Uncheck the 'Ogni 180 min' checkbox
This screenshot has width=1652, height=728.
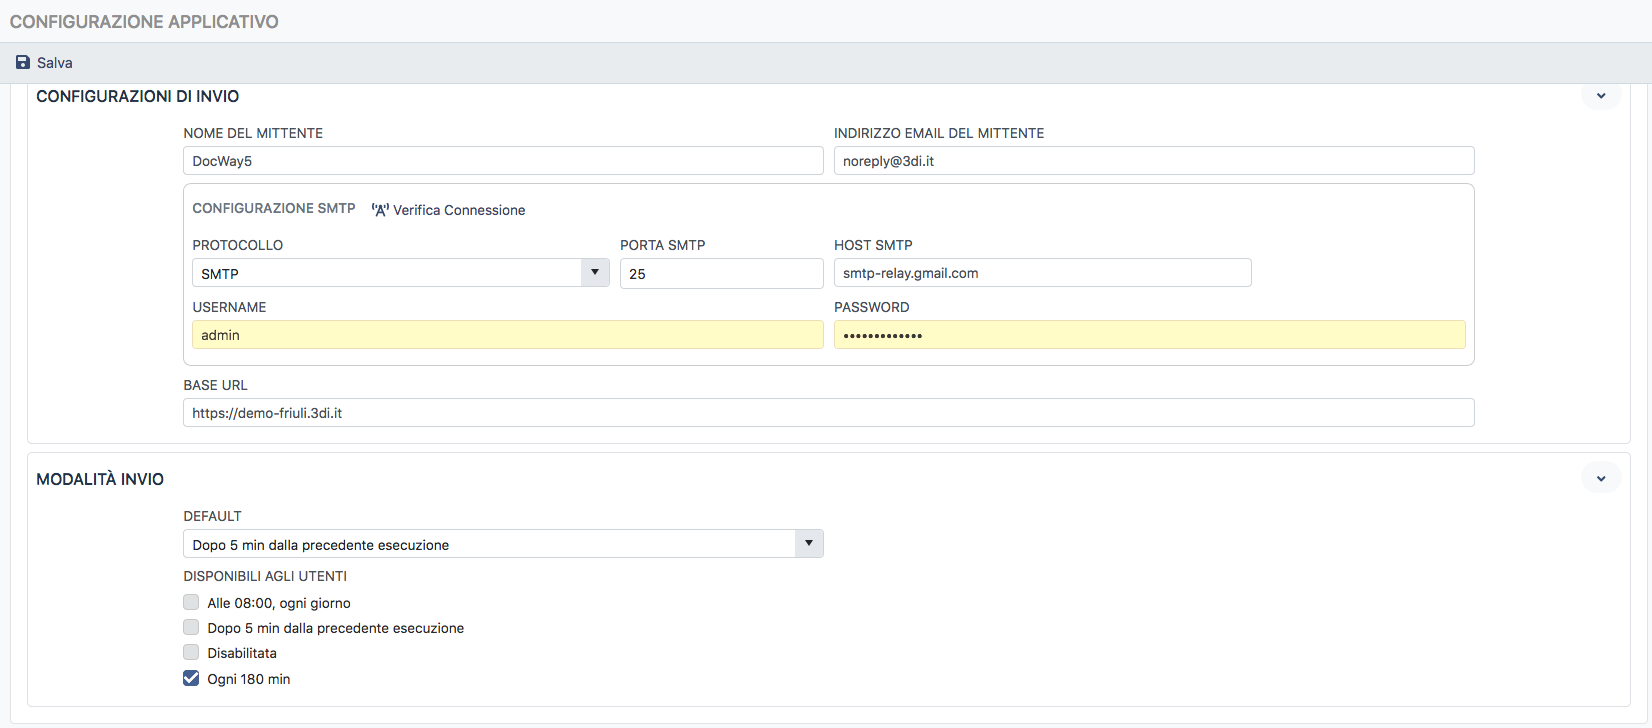191,679
